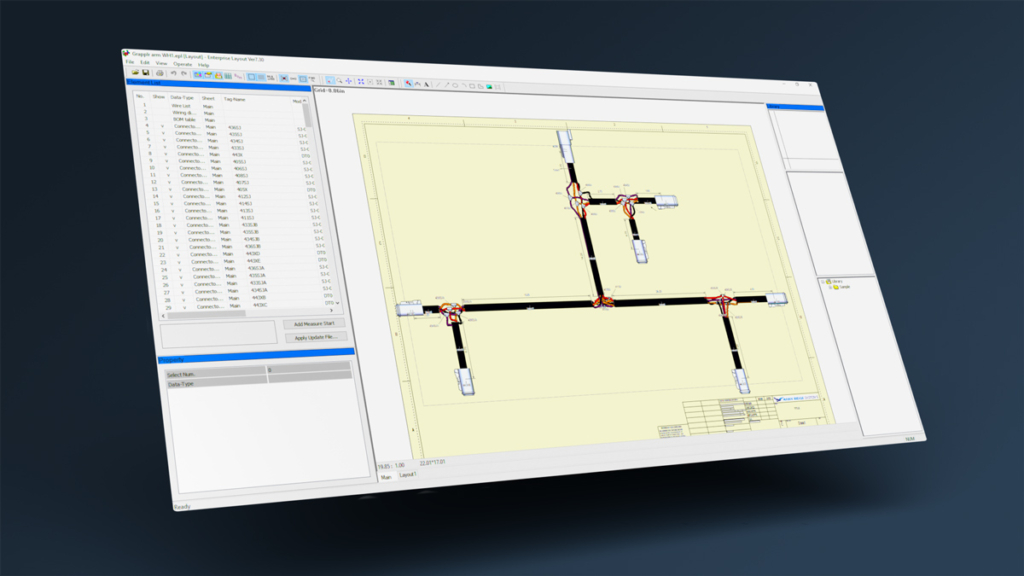Screen dimensions: 1024x576
Task: Select the pan crosshair tool on the toolbar
Action: 350,82
